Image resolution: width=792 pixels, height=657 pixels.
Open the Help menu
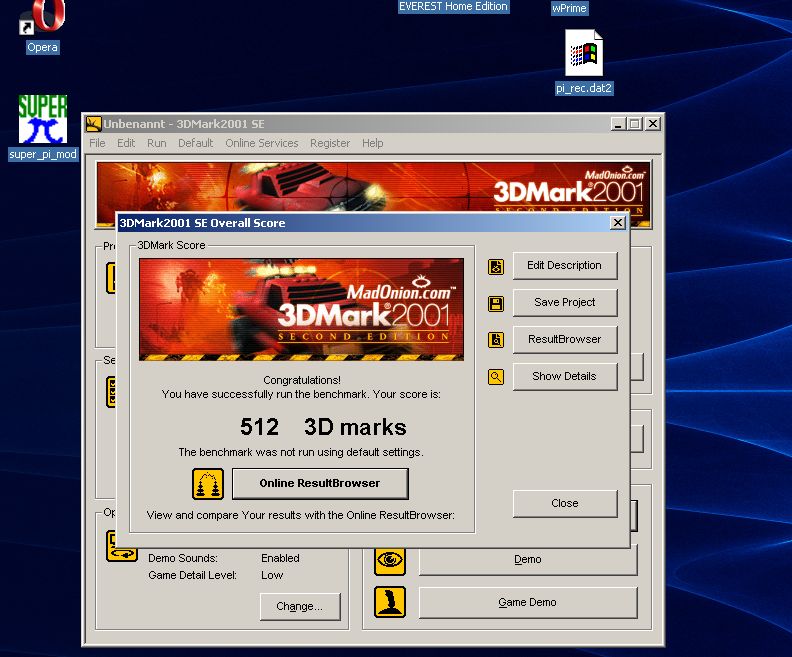pos(373,143)
